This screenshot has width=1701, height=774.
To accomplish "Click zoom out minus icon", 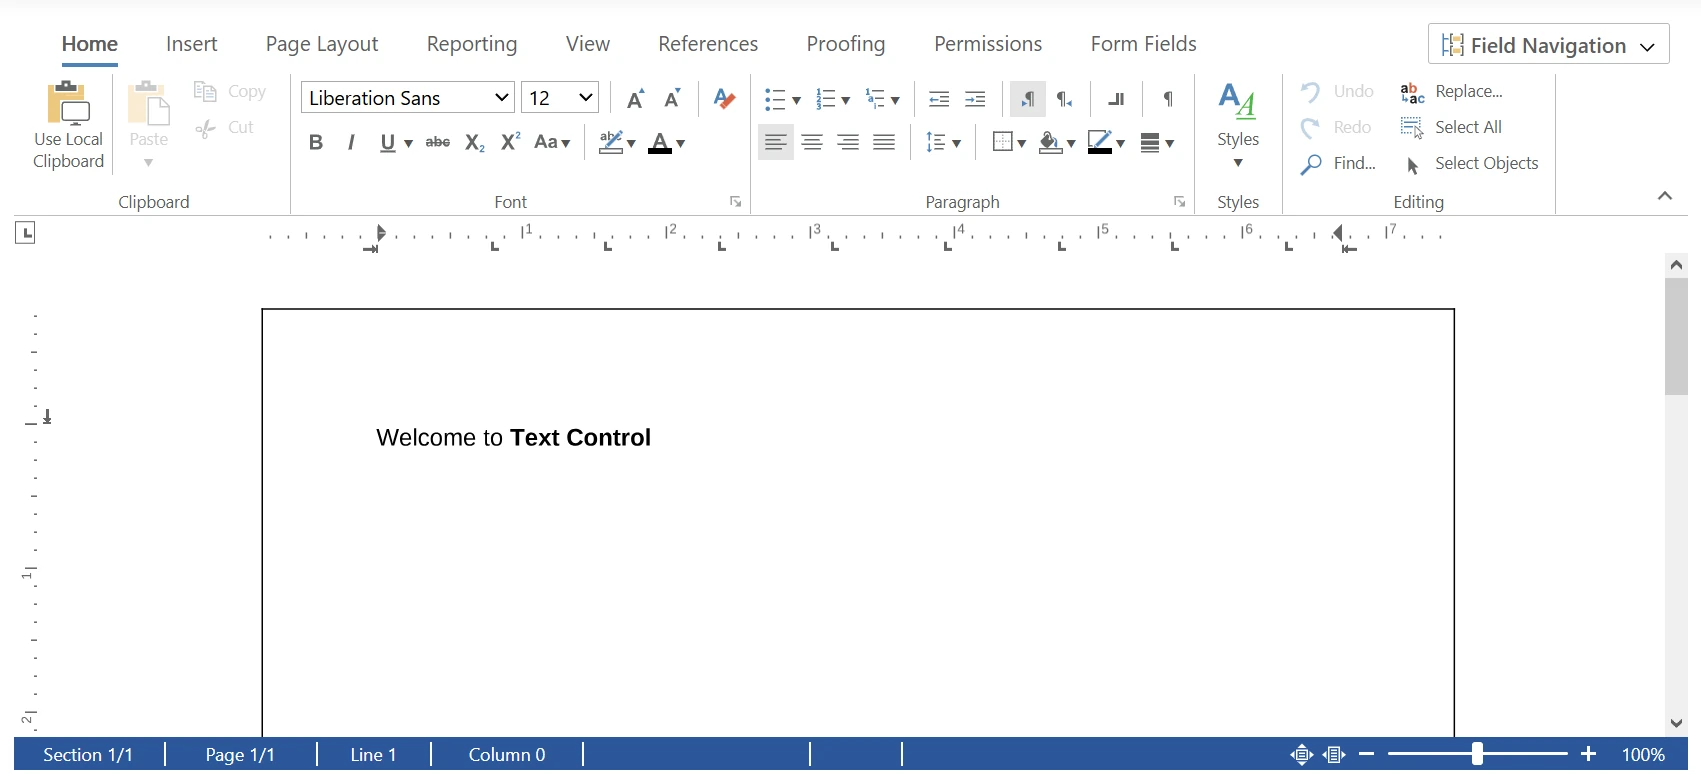I will click(x=1367, y=755).
